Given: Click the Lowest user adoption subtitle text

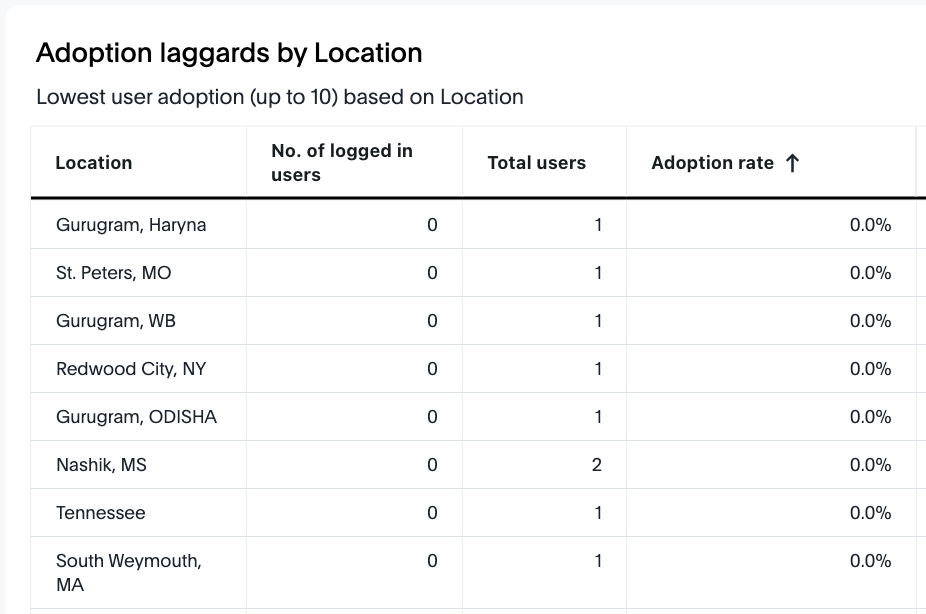Looking at the screenshot, I should coord(280,97).
